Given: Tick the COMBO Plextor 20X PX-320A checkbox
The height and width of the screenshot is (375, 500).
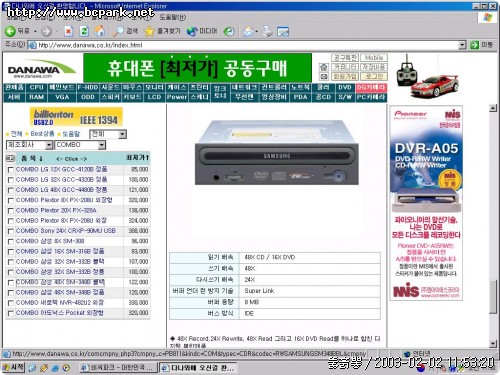Looking at the screenshot, I should point(11,211).
